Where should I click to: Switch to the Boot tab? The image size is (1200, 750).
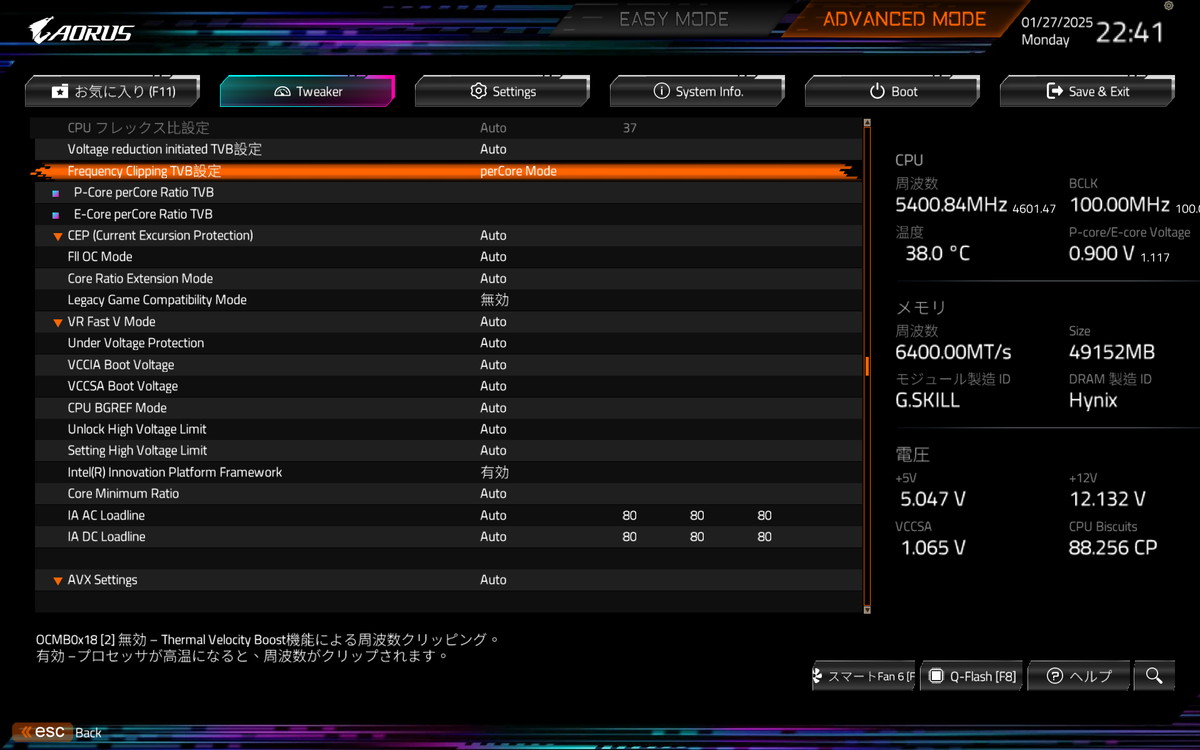click(x=892, y=91)
